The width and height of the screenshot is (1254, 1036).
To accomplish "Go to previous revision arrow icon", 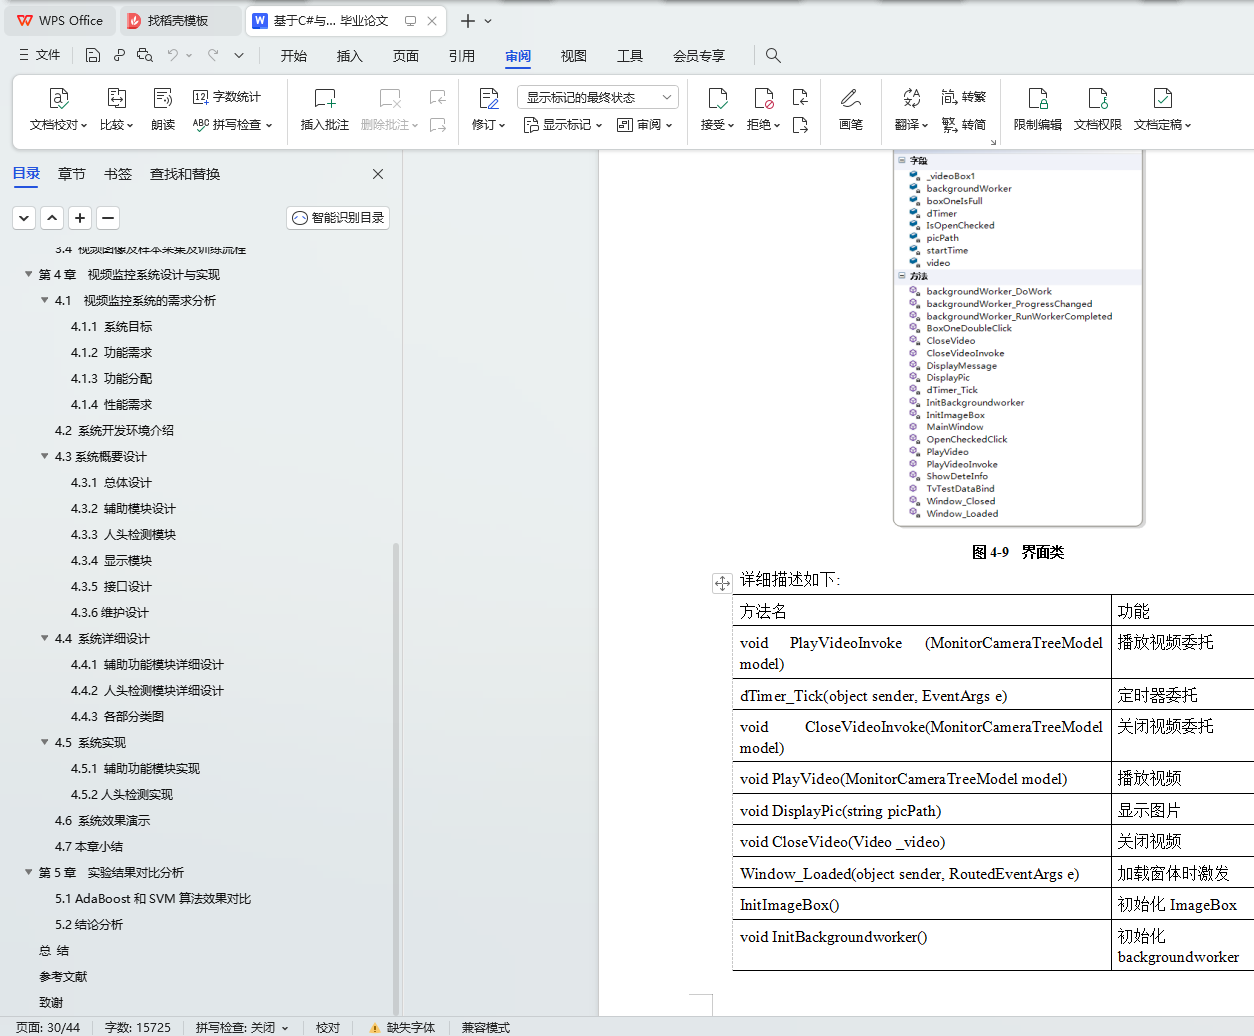I will point(800,97).
